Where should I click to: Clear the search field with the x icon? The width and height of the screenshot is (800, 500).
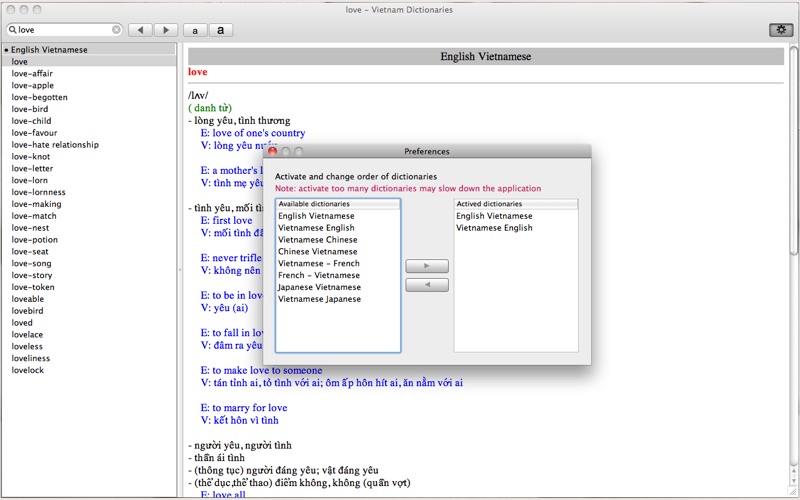[116, 30]
